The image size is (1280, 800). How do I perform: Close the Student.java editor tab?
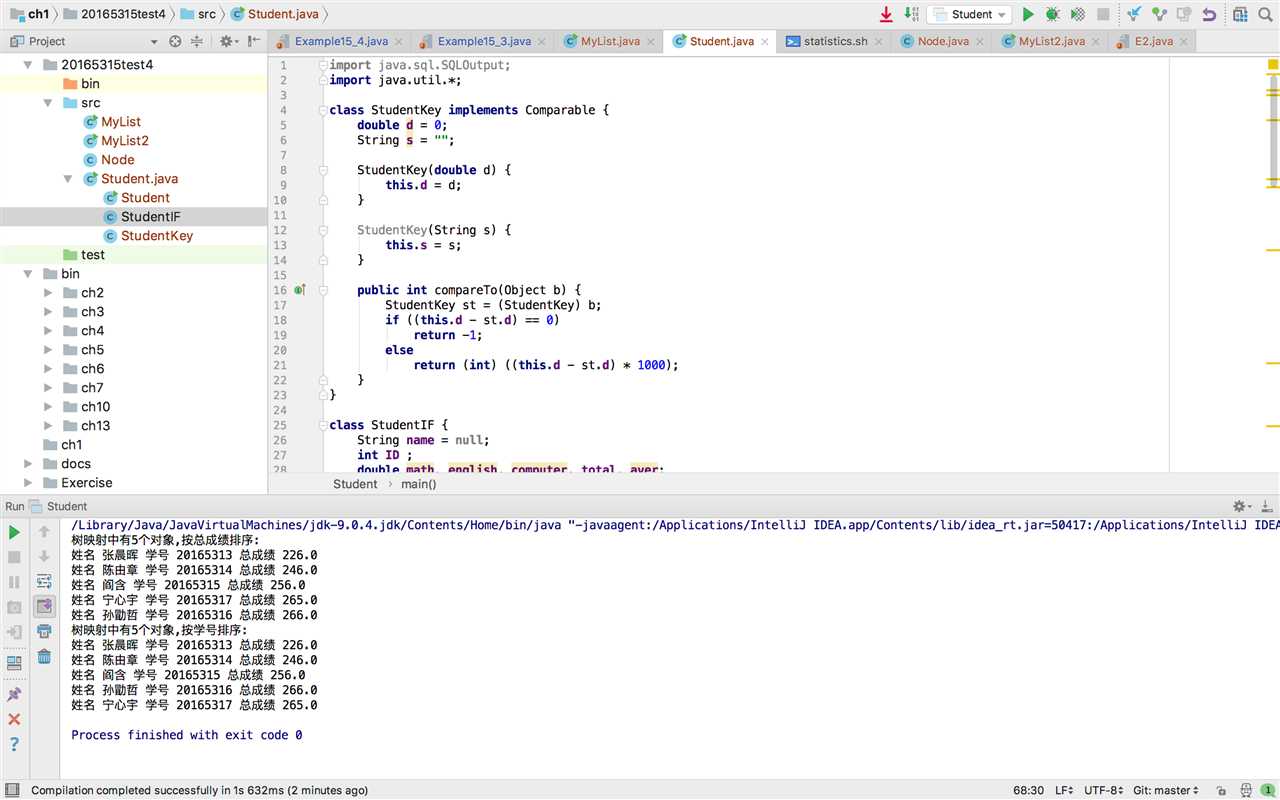[x=765, y=42]
